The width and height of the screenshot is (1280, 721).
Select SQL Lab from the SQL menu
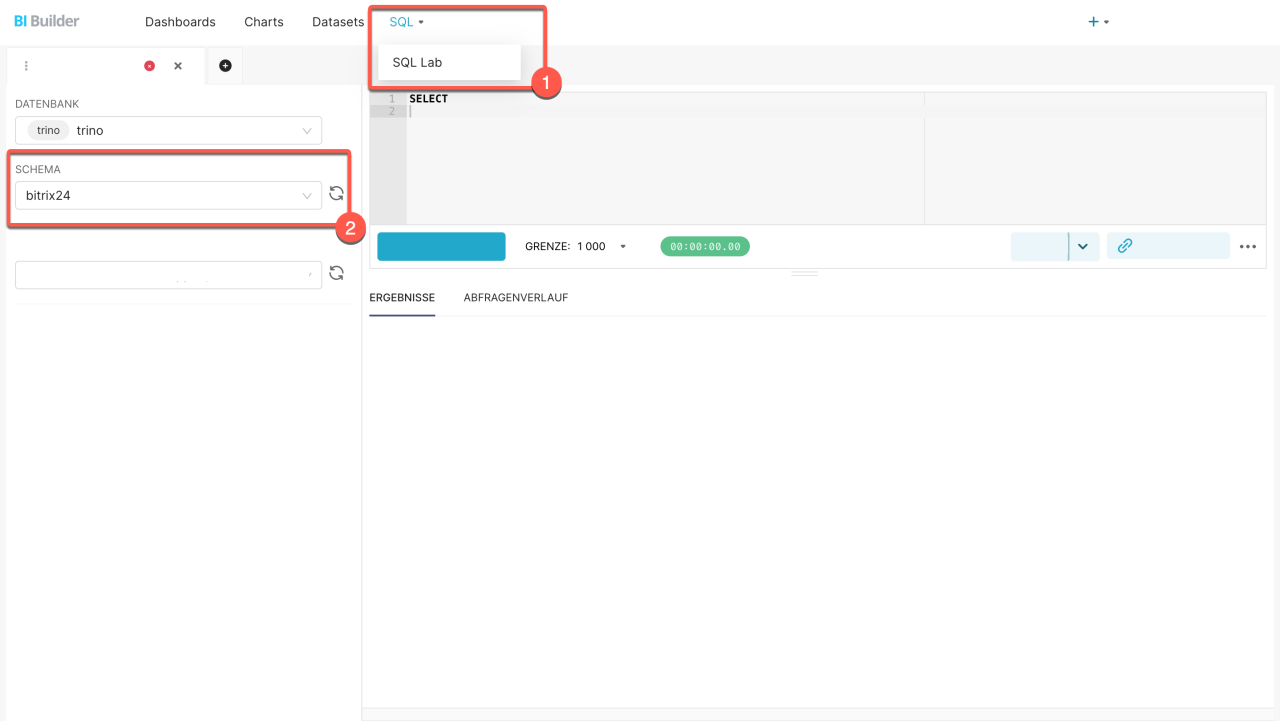[417, 62]
